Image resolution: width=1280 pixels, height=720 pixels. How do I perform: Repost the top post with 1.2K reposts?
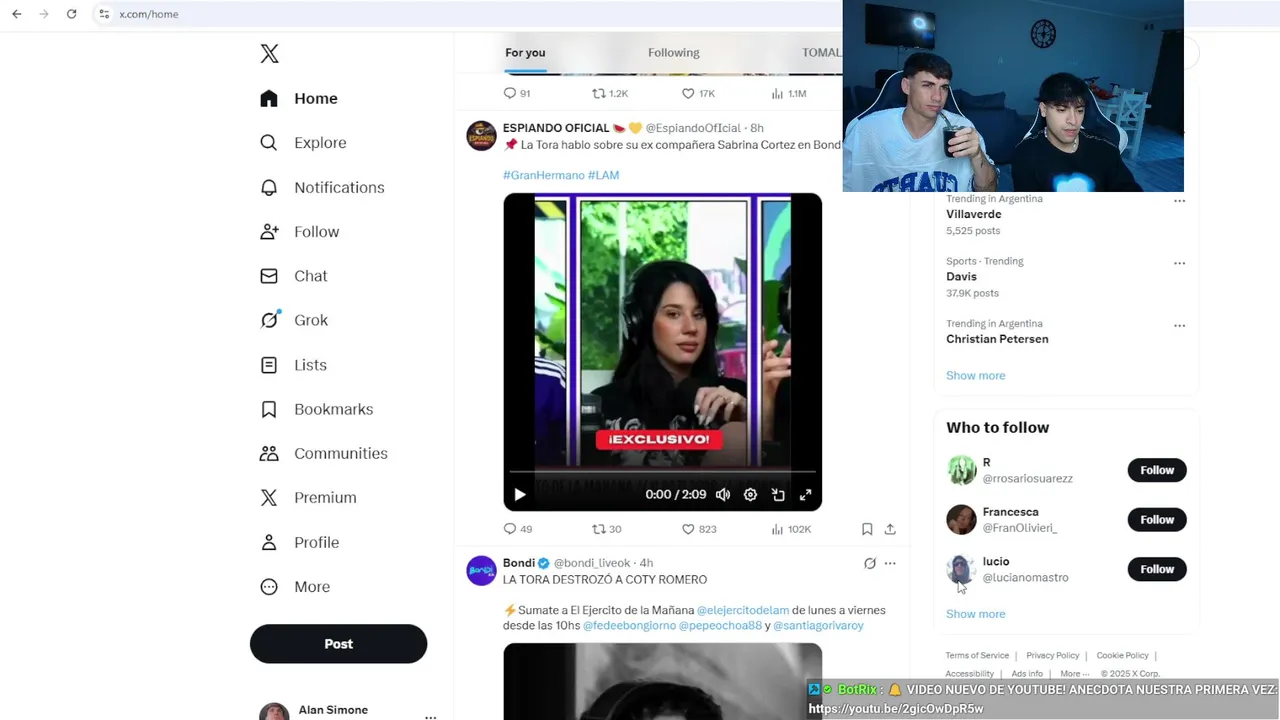pyautogui.click(x=610, y=93)
